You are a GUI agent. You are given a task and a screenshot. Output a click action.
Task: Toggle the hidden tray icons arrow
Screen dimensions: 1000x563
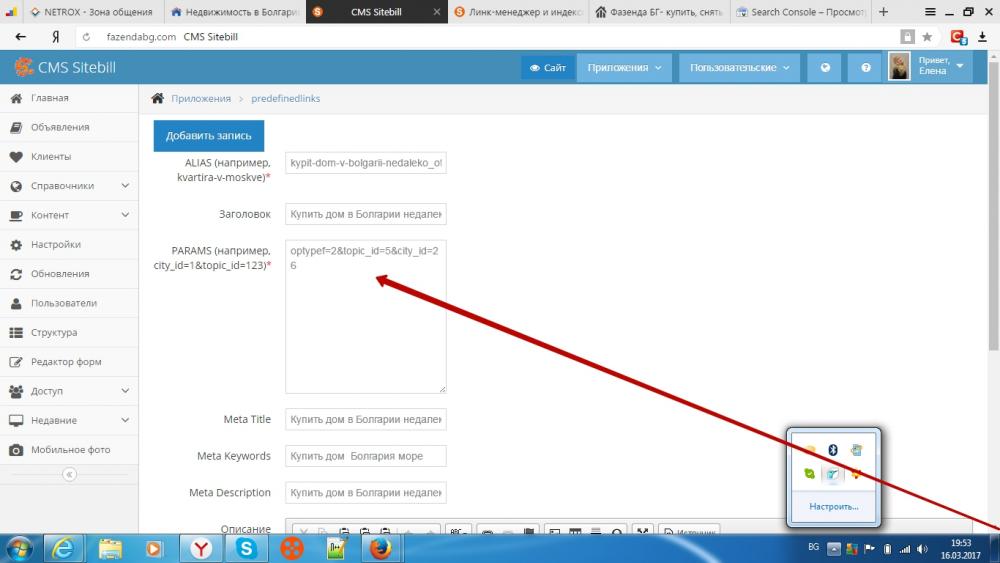tap(834, 549)
